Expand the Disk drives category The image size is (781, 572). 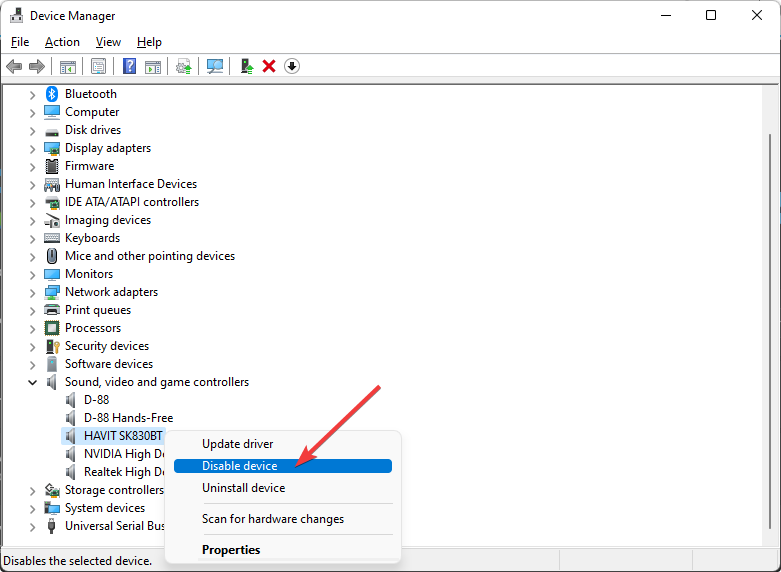click(x=32, y=131)
